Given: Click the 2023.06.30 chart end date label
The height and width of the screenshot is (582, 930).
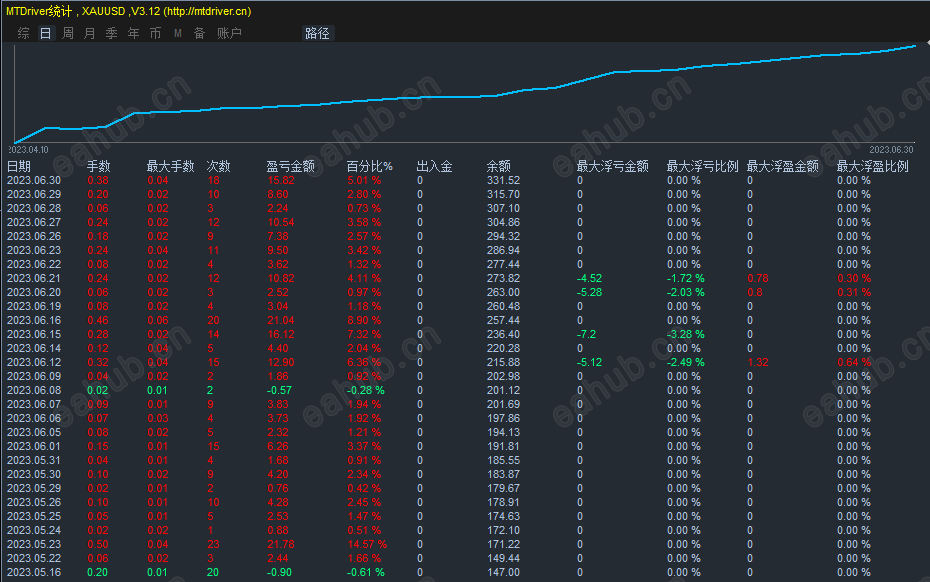Looking at the screenshot, I should tap(891, 150).
